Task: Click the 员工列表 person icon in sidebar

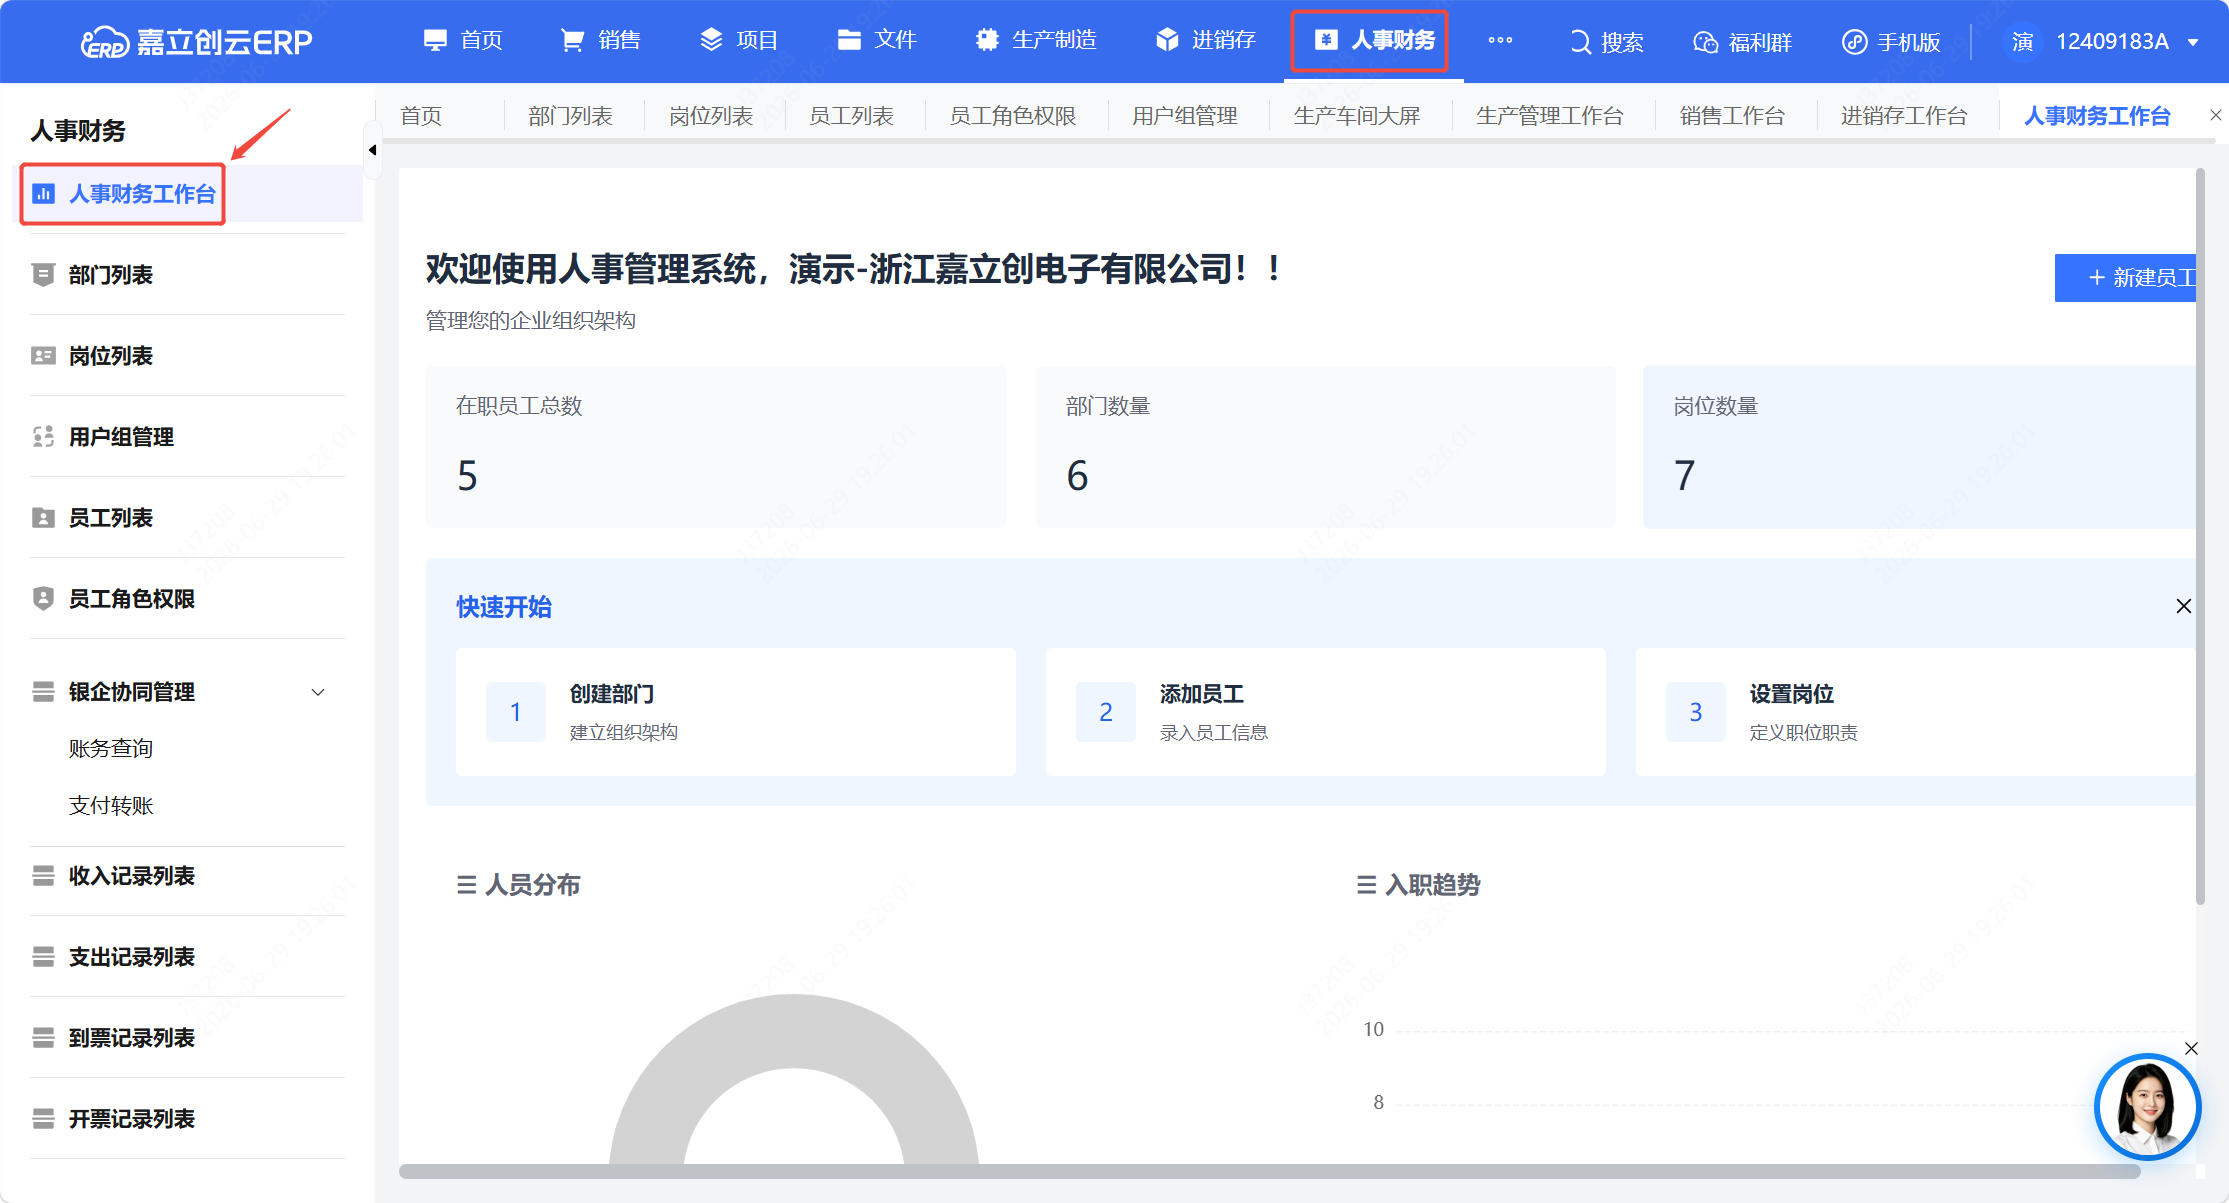Action: point(43,518)
